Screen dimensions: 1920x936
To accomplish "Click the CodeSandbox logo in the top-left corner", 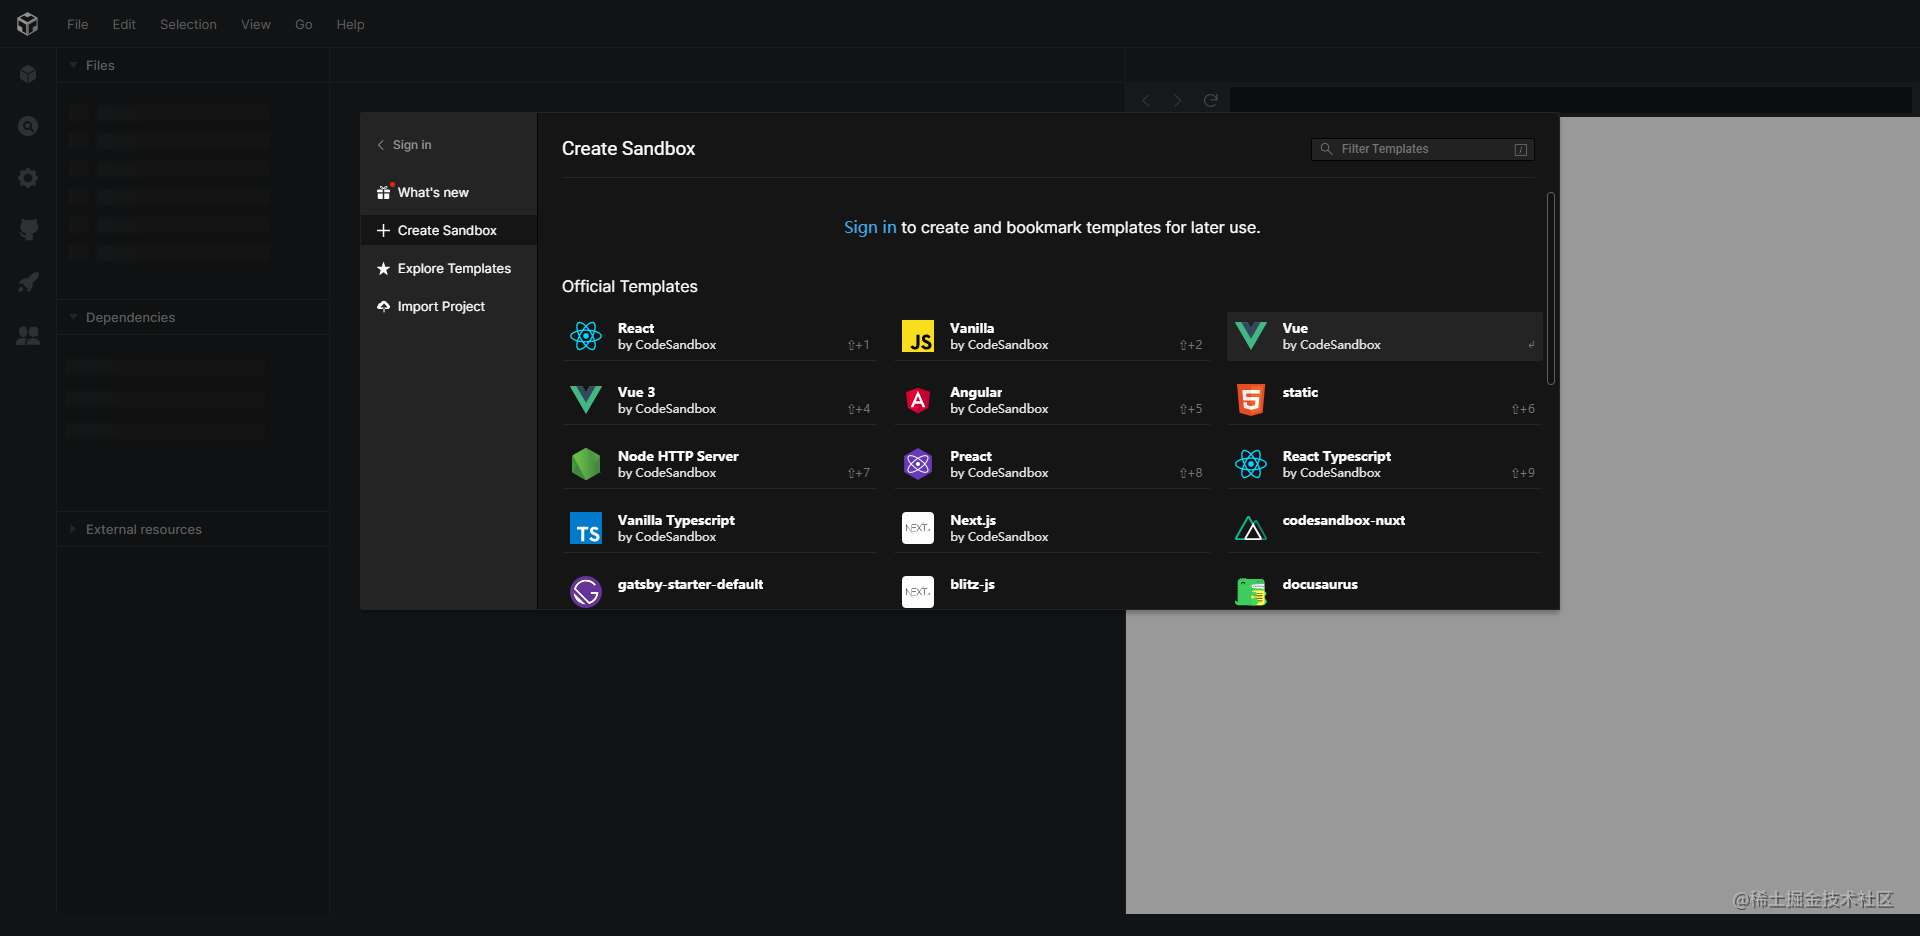I will pos(27,23).
